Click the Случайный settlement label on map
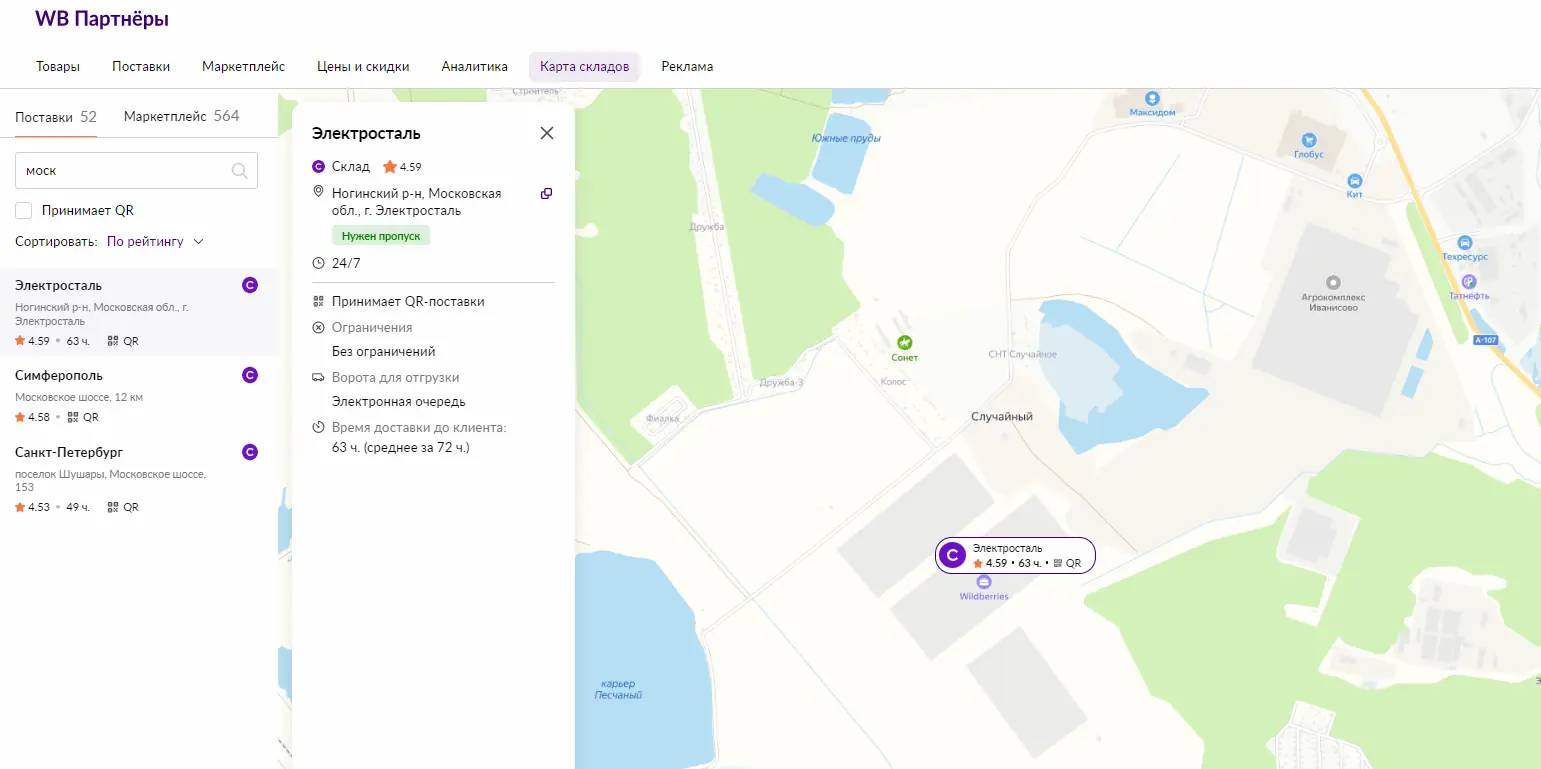Viewport: 1541px width, 769px height. 1002,416
